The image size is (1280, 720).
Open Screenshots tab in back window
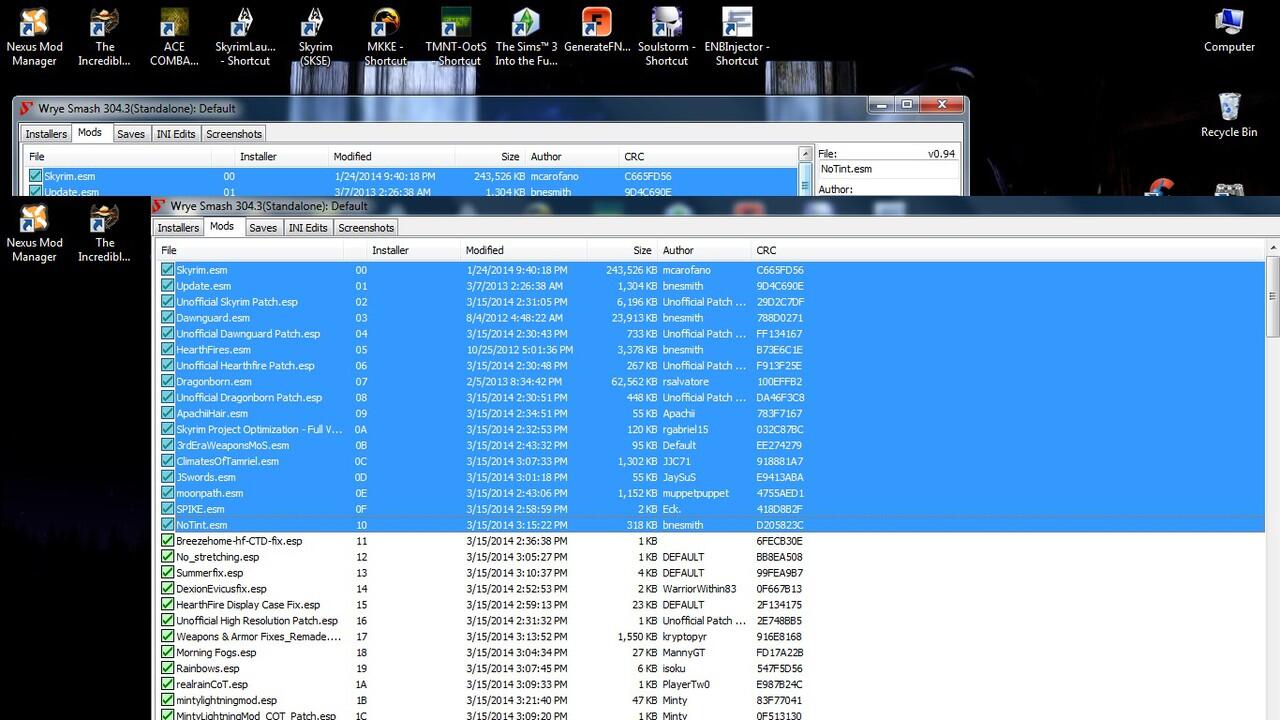[234, 134]
